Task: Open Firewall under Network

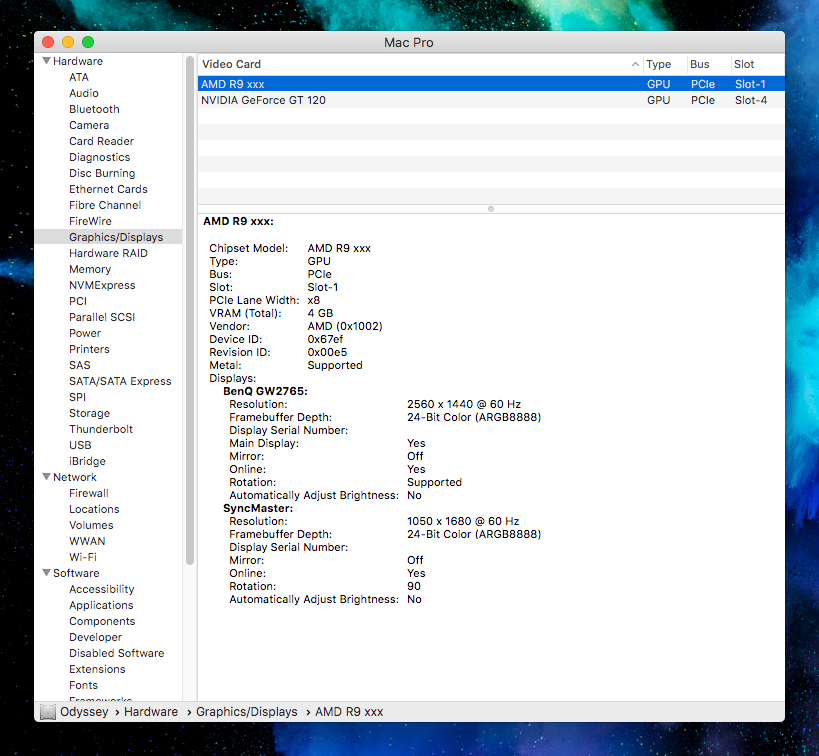Action: click(x=89, y=493)
